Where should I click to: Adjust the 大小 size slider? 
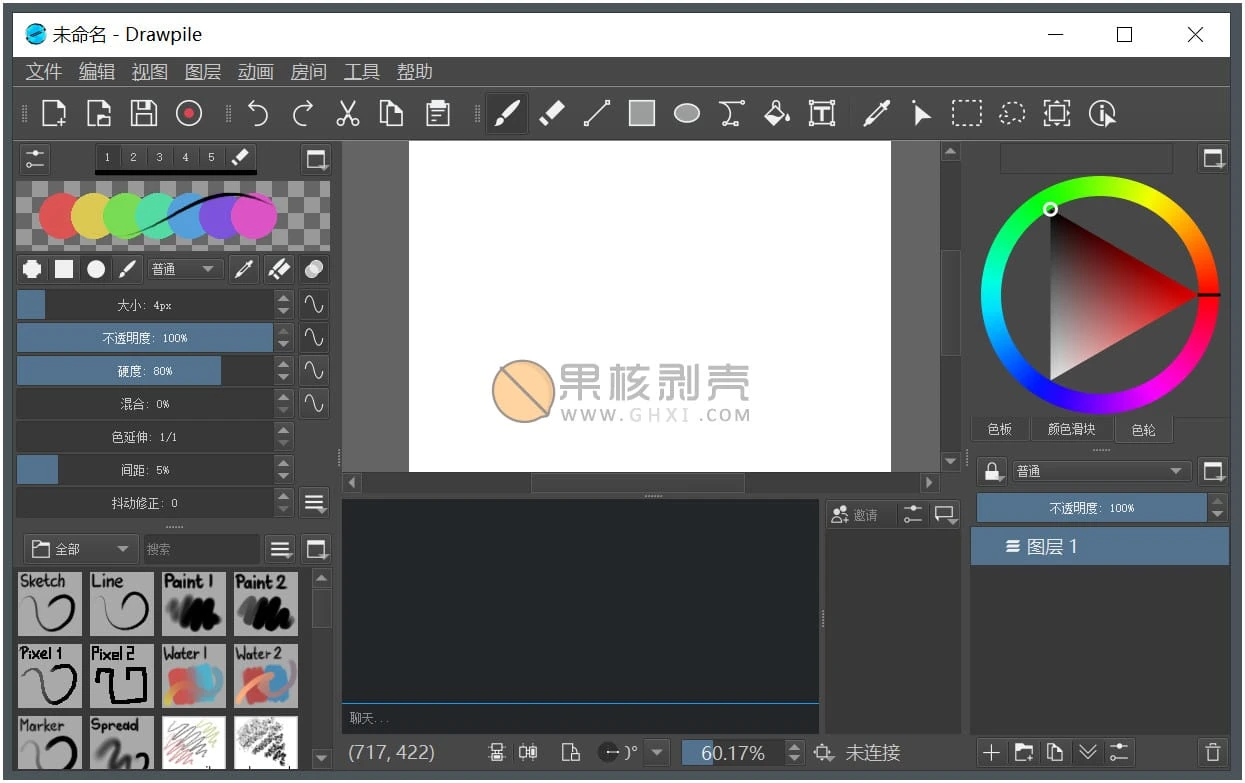pyautogui.click(x=145, y=305)
